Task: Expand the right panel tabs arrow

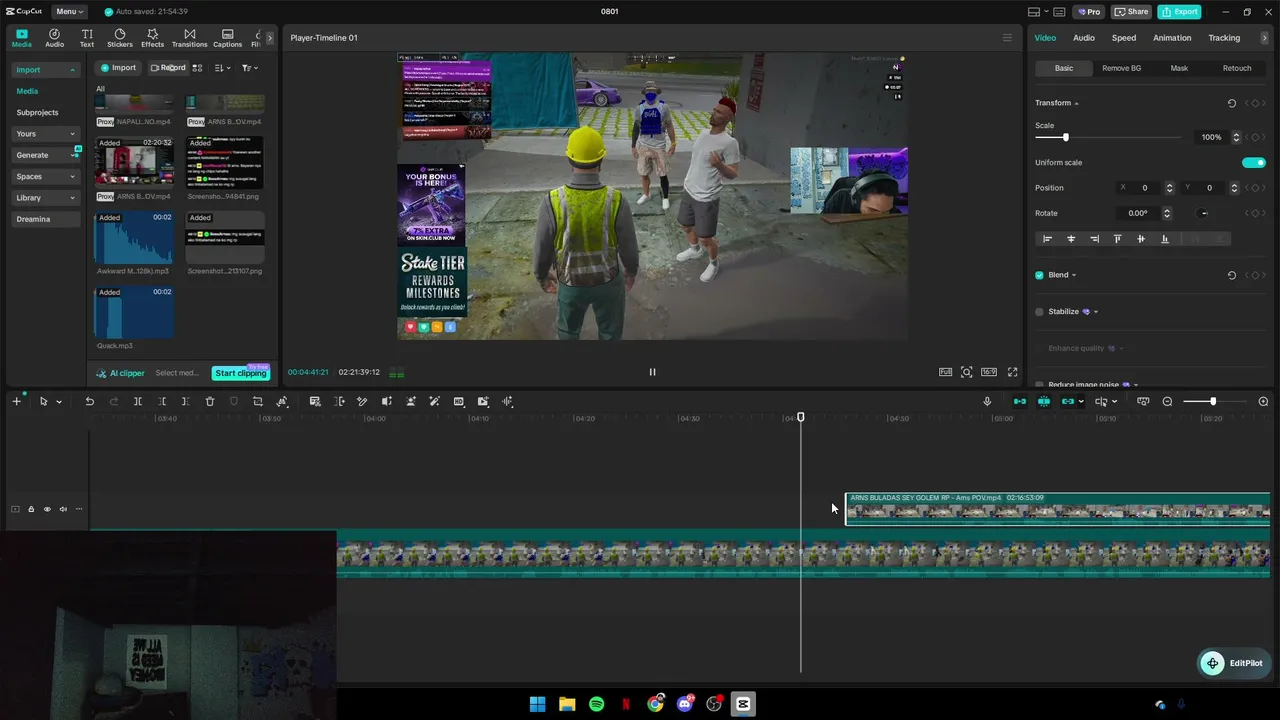Action: [1264, 38]
